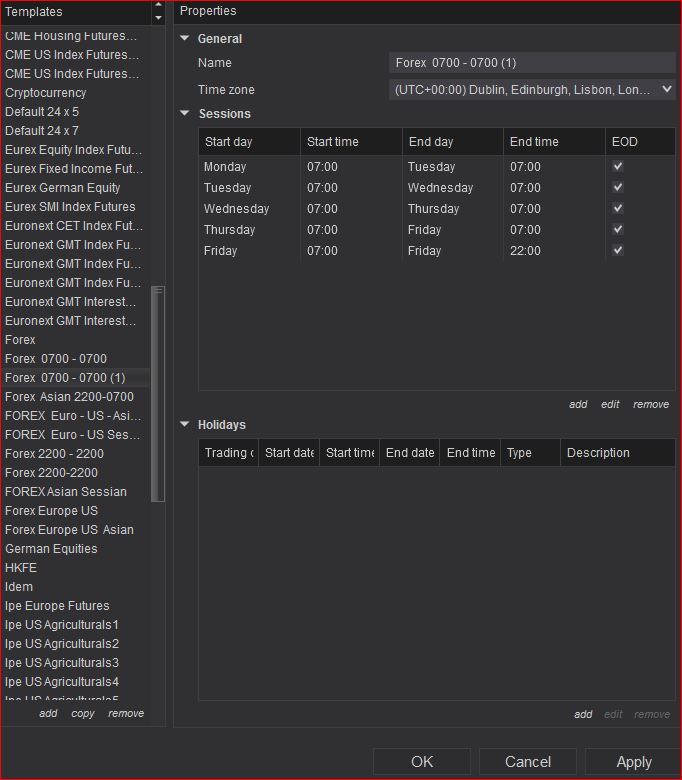Click the Templates list scroll-down arrow
This screenshot has width=682, height=780.
point(158,18)
